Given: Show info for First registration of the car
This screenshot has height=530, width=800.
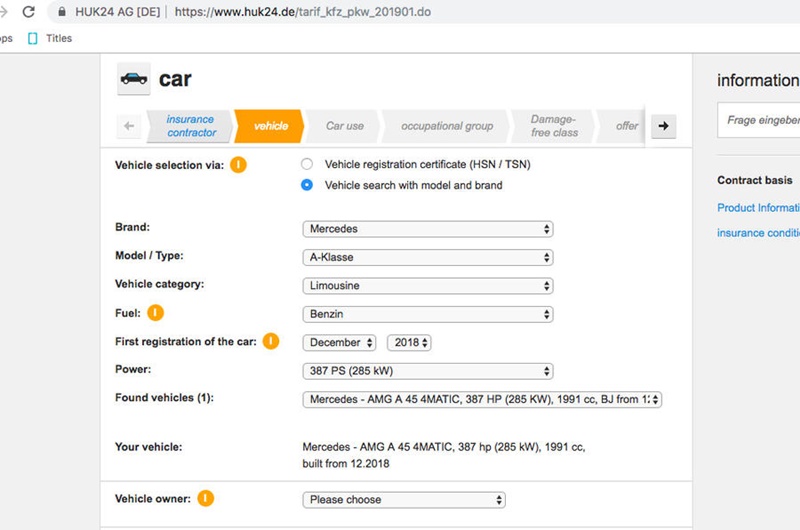Looking at the screenshot, I should [x=271, y=341].
